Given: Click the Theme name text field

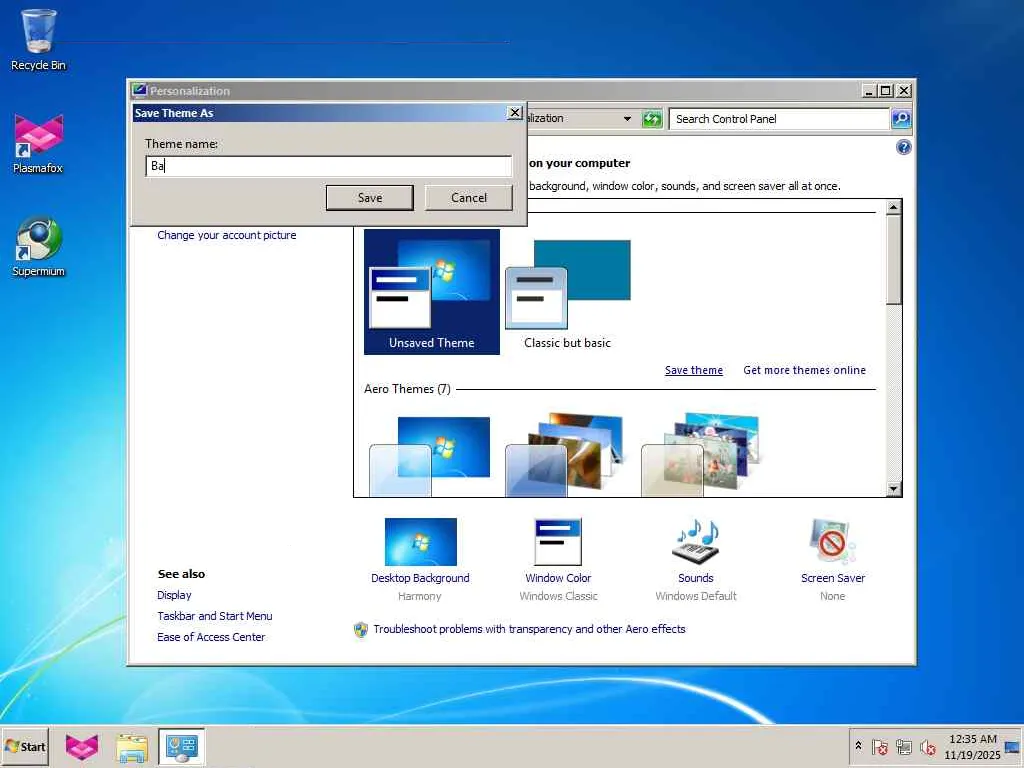Looking at the screenshot, I should [328, 166].
